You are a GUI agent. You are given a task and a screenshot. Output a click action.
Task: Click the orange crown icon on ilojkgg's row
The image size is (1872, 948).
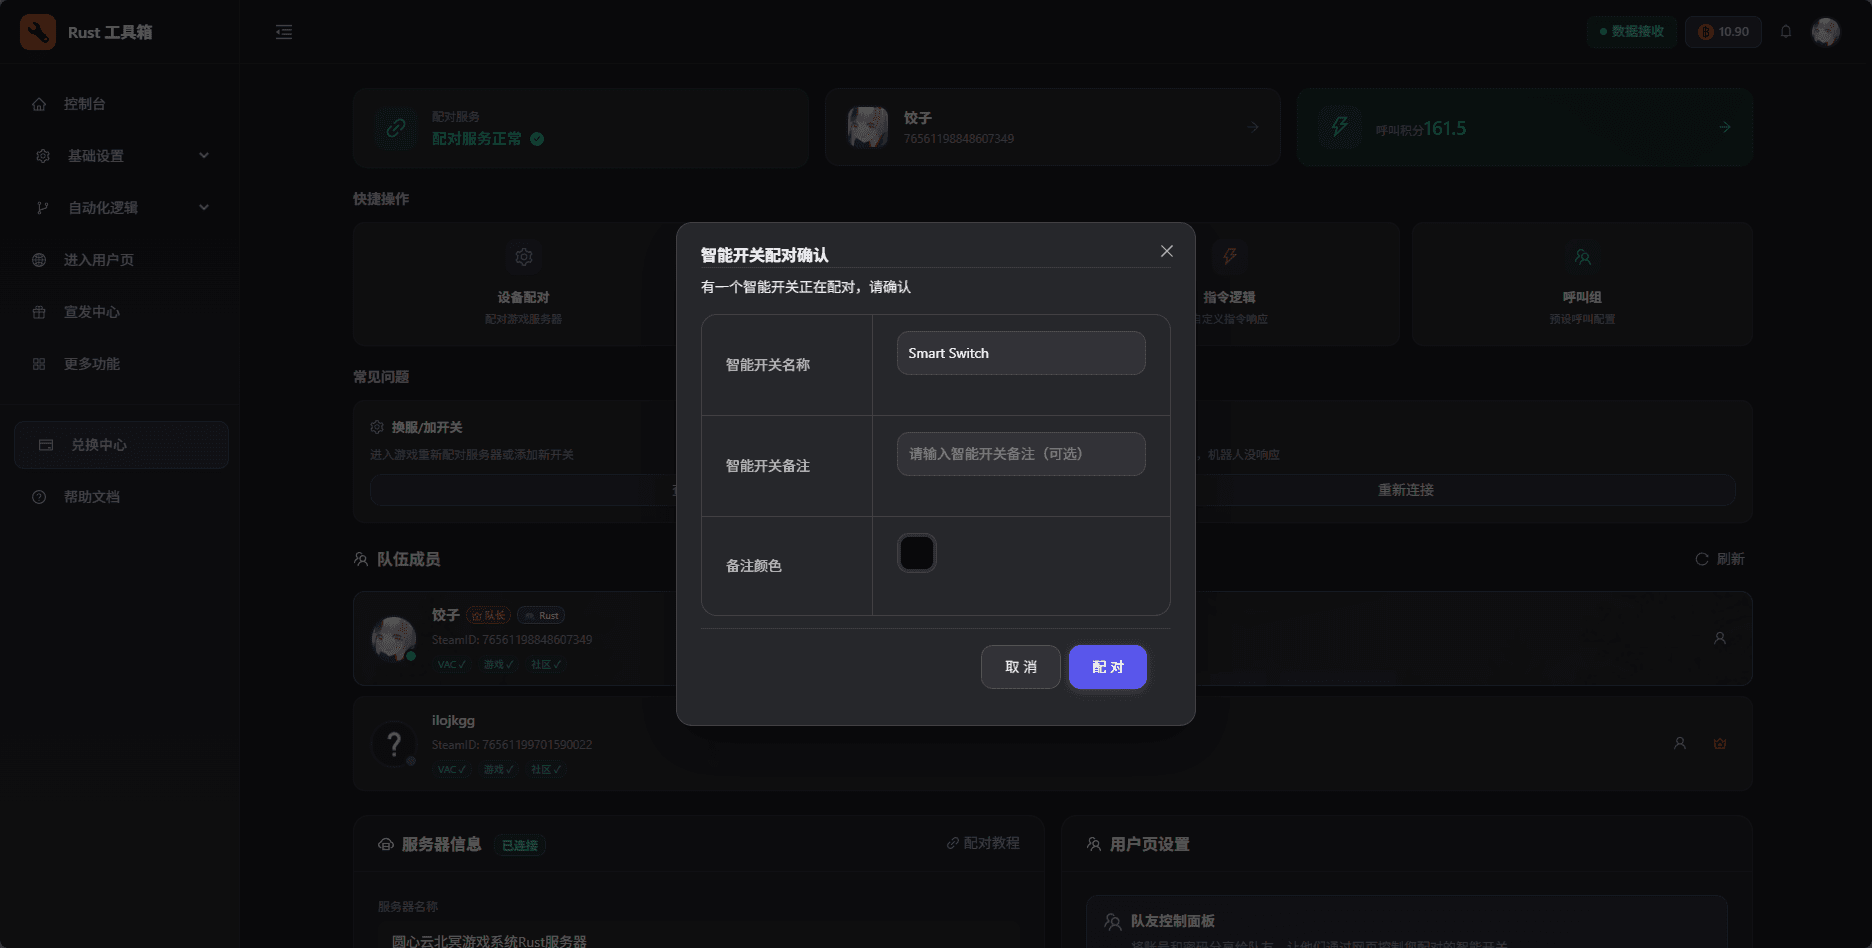(1719, 743)
